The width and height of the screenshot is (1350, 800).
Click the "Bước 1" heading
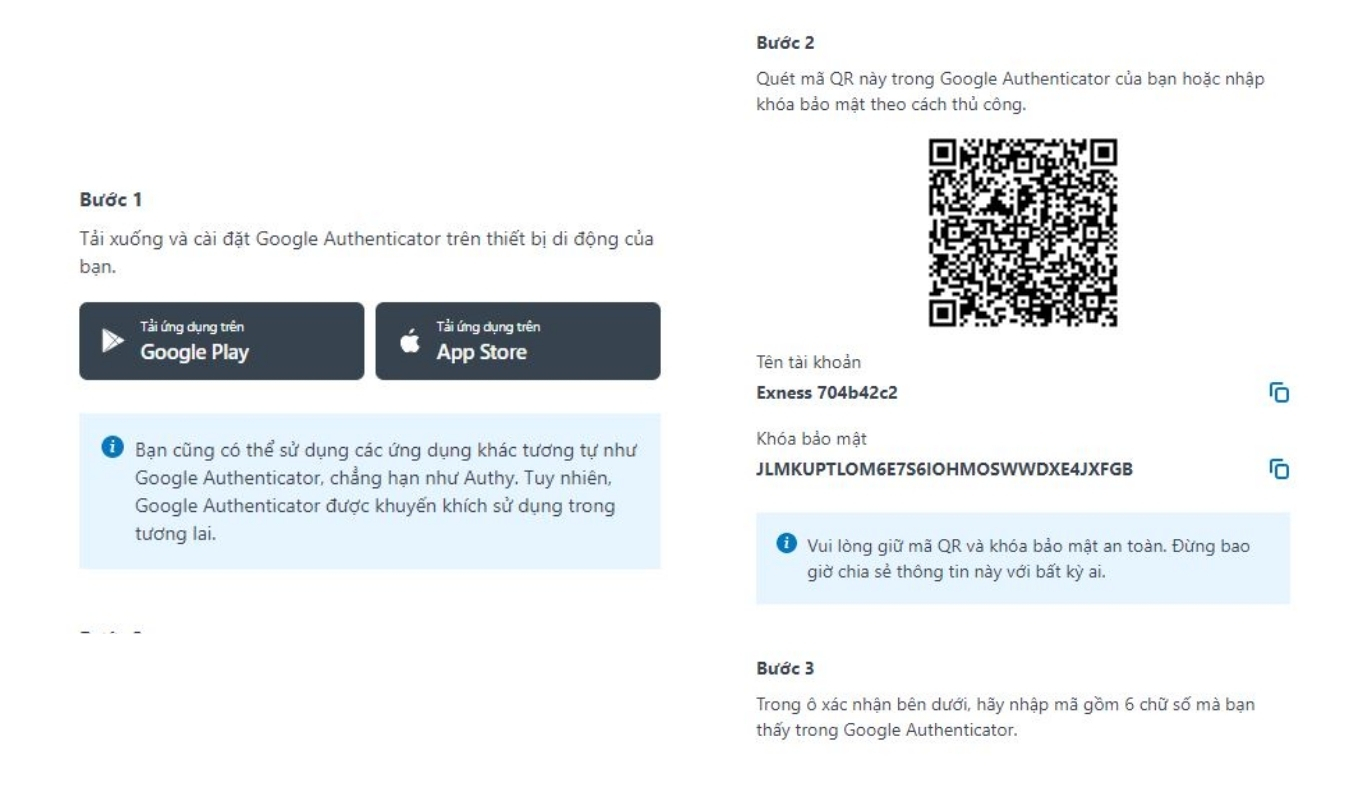[110, 200]
